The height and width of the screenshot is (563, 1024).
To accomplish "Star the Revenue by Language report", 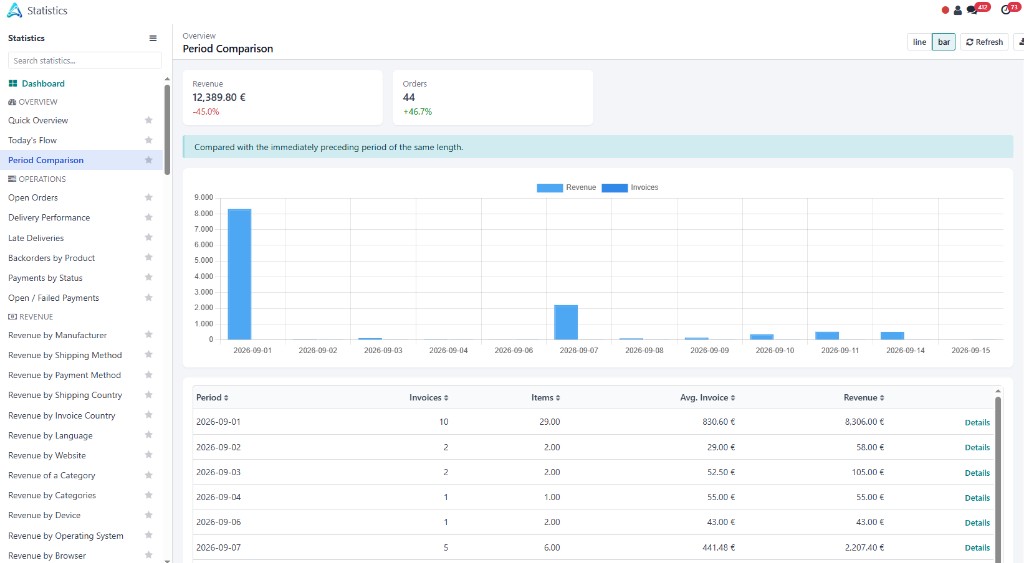I will click(x=148, y=435).
